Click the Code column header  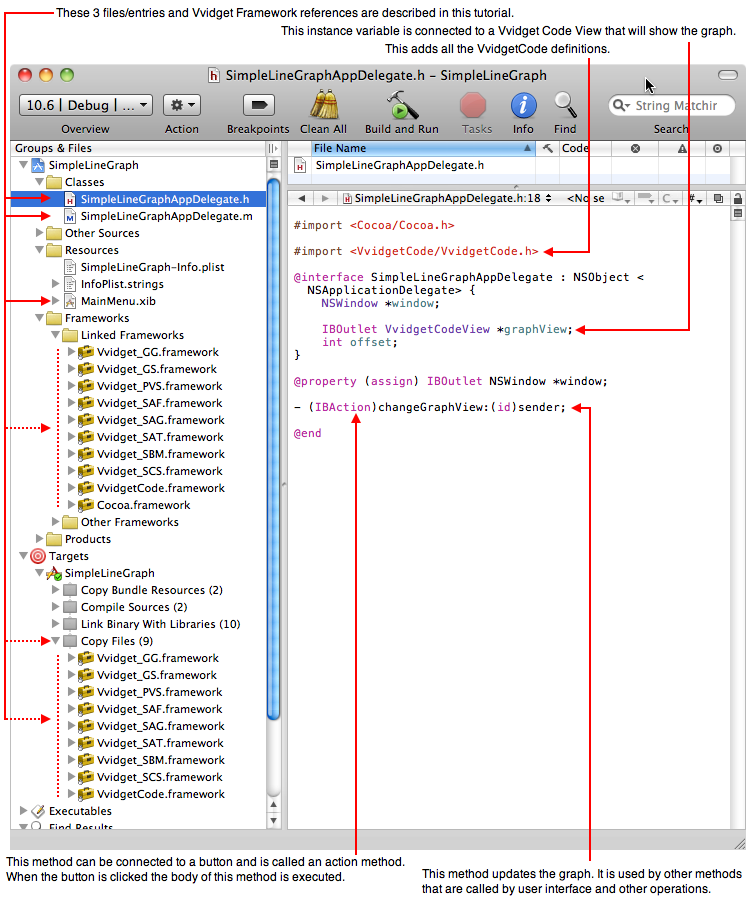pos(585,148)
